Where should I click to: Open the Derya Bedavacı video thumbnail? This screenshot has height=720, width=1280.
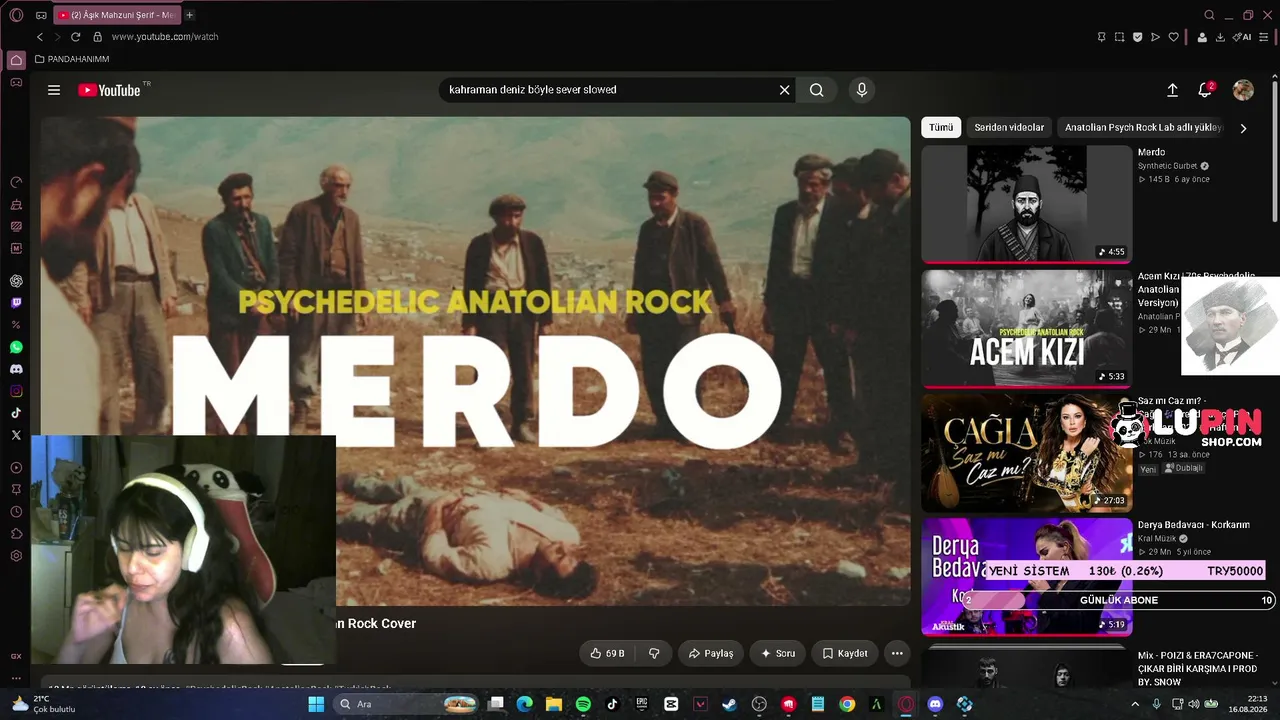(x=1027, y=576)
